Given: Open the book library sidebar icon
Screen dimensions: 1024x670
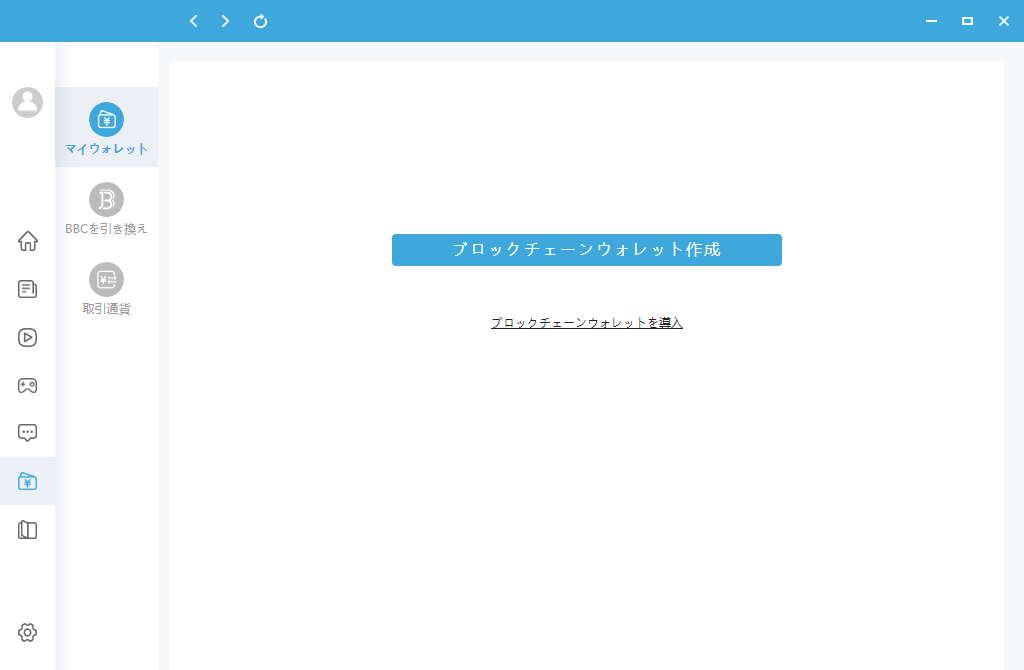Looking at the screenshot, I should click(x=28, y=530).
